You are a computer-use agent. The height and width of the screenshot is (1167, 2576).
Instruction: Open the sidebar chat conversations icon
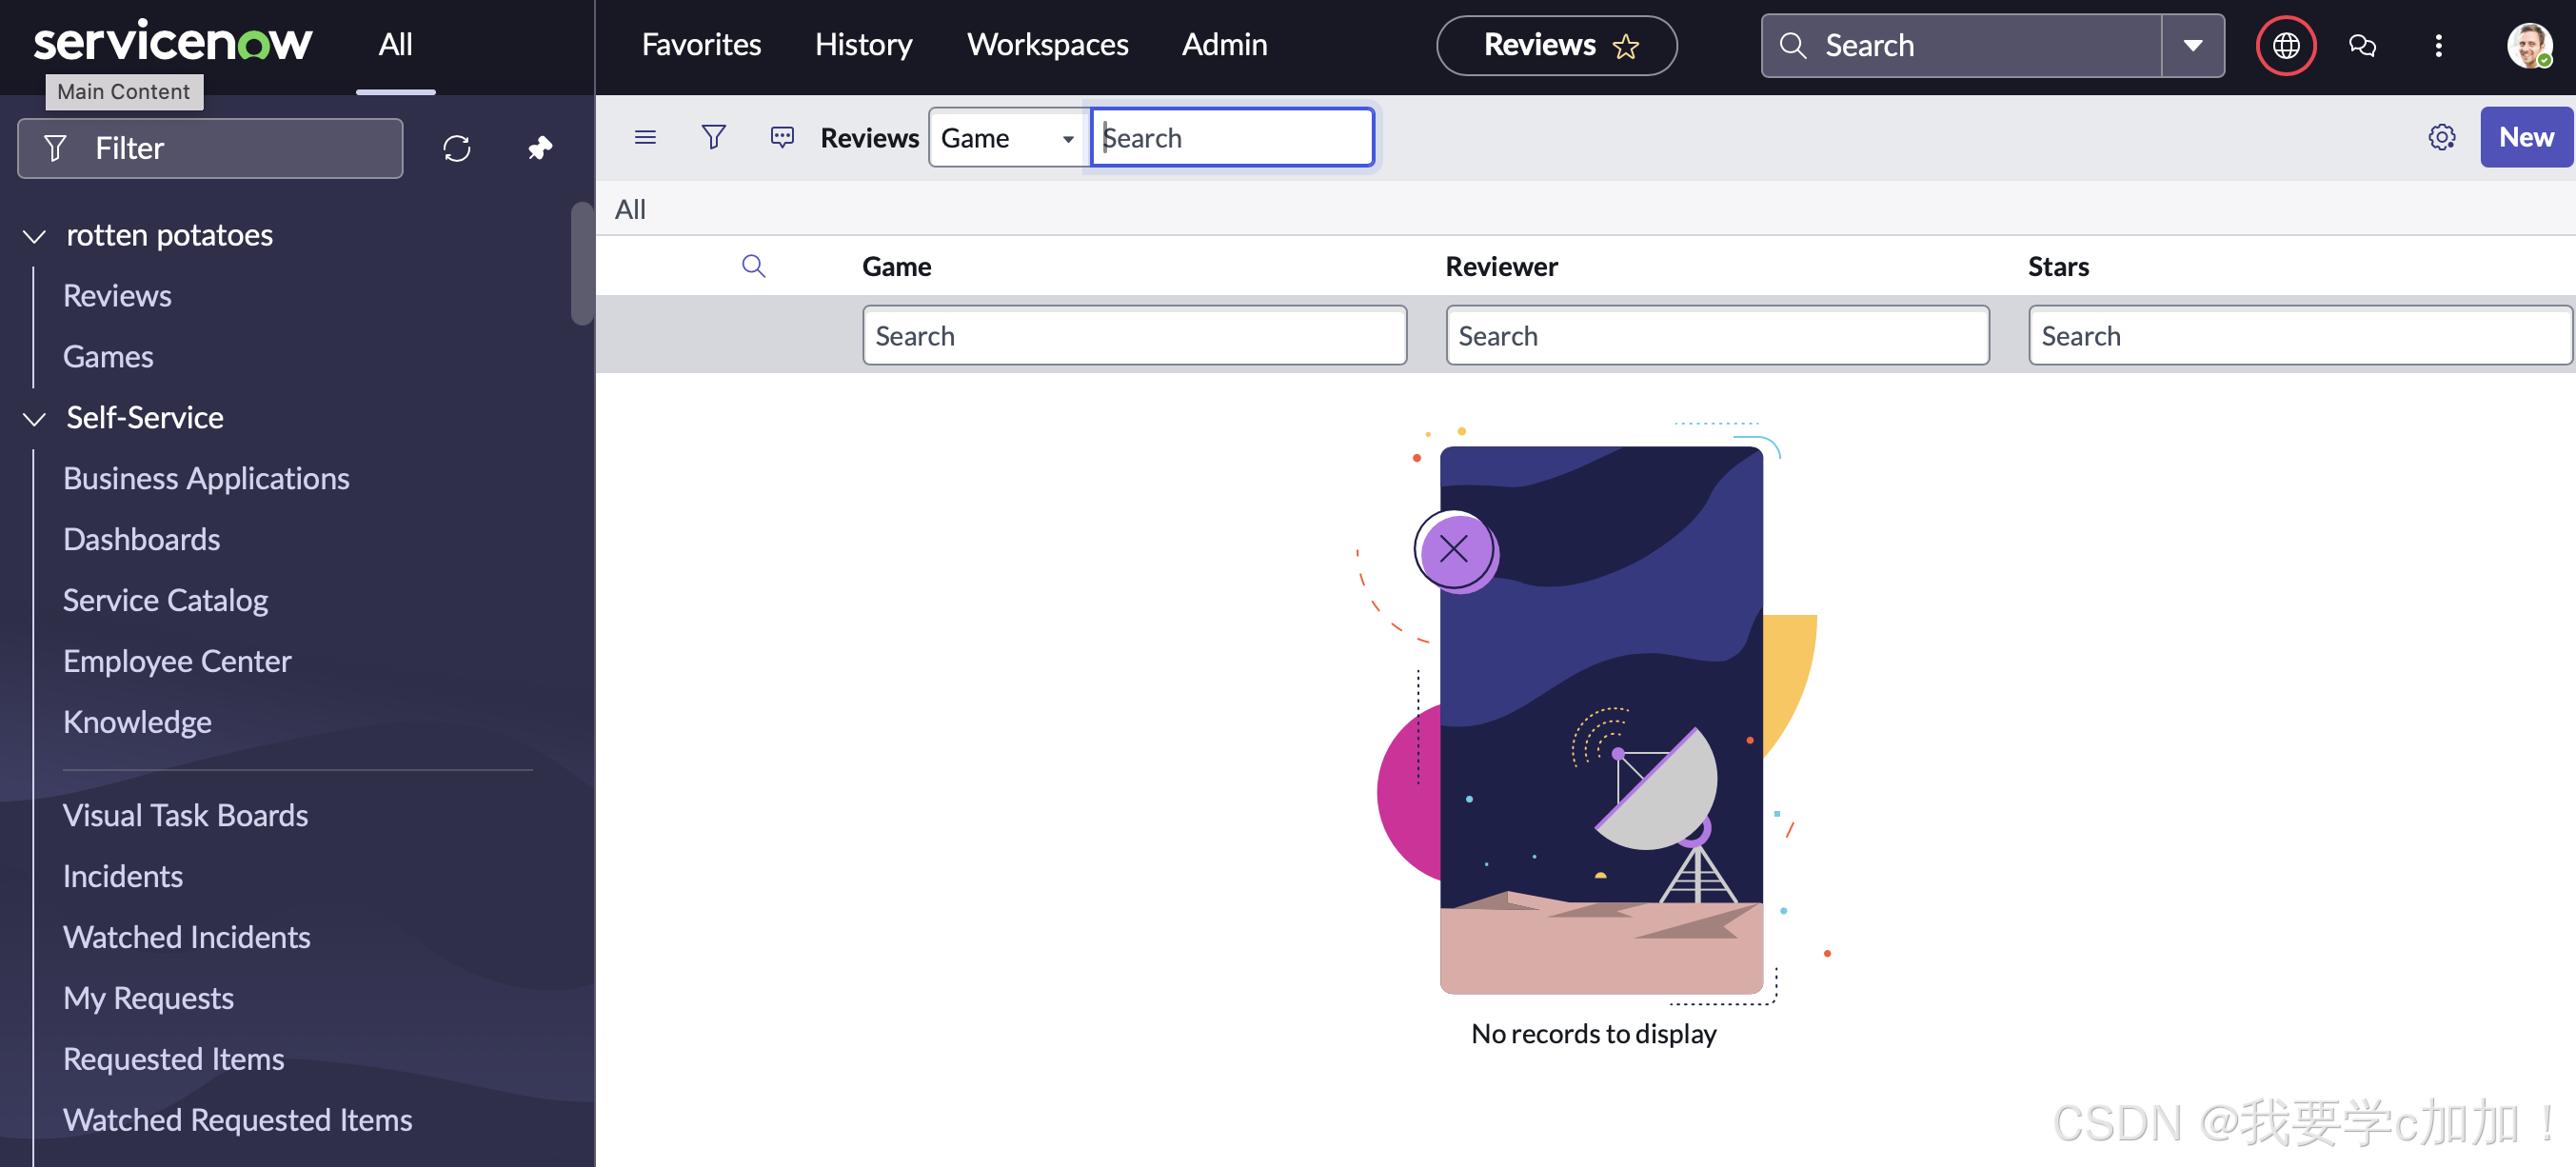2362,45
